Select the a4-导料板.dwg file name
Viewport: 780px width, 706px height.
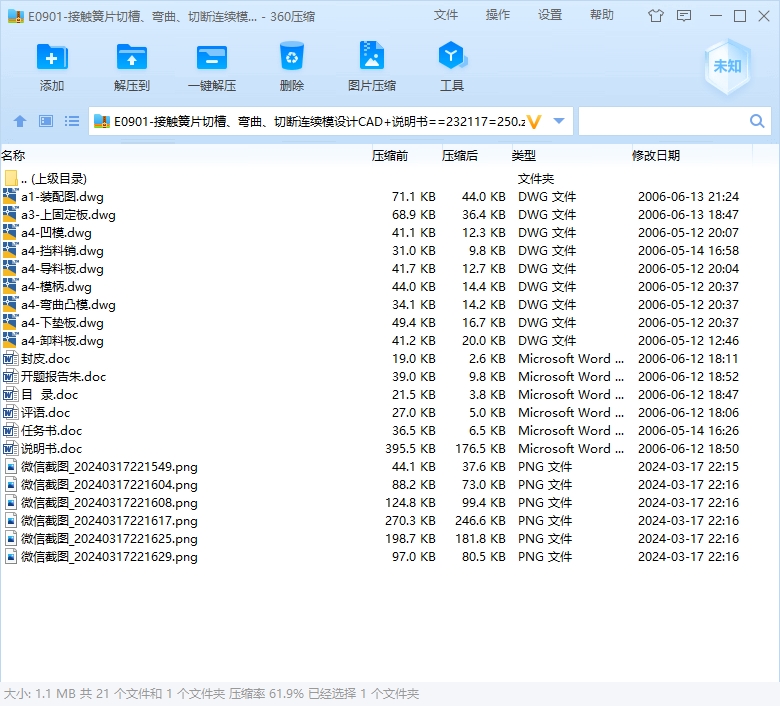62,269
